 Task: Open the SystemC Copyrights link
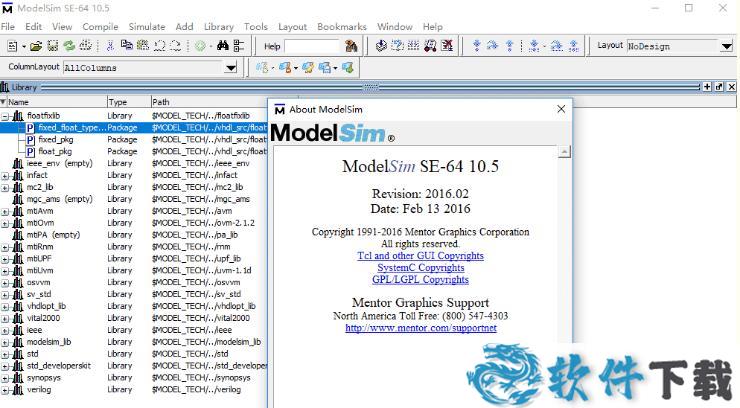[x=420, y=268]
